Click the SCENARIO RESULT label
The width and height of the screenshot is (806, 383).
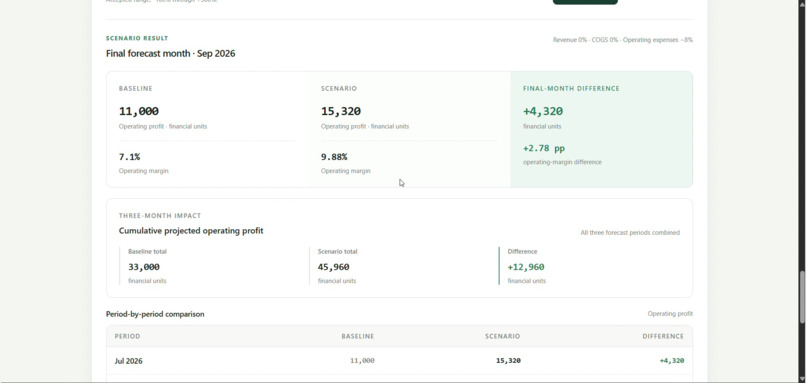[137, 38]
